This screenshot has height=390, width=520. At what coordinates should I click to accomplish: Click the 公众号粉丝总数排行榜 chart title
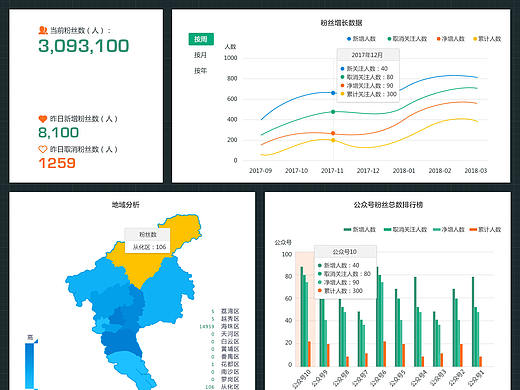388,205
